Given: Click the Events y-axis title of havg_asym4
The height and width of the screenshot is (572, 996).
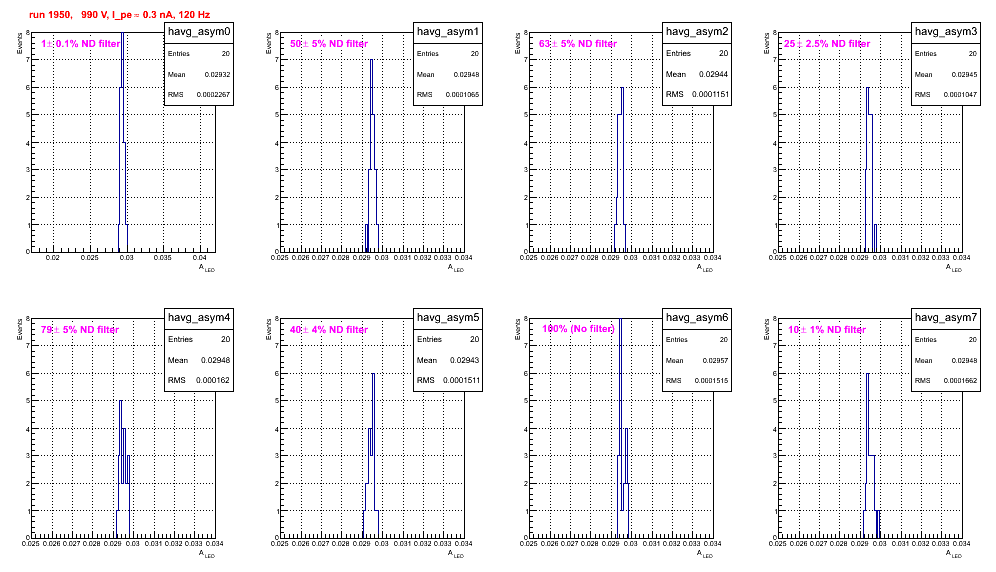Looking at the screenshot, I should (x=20, y=329).
